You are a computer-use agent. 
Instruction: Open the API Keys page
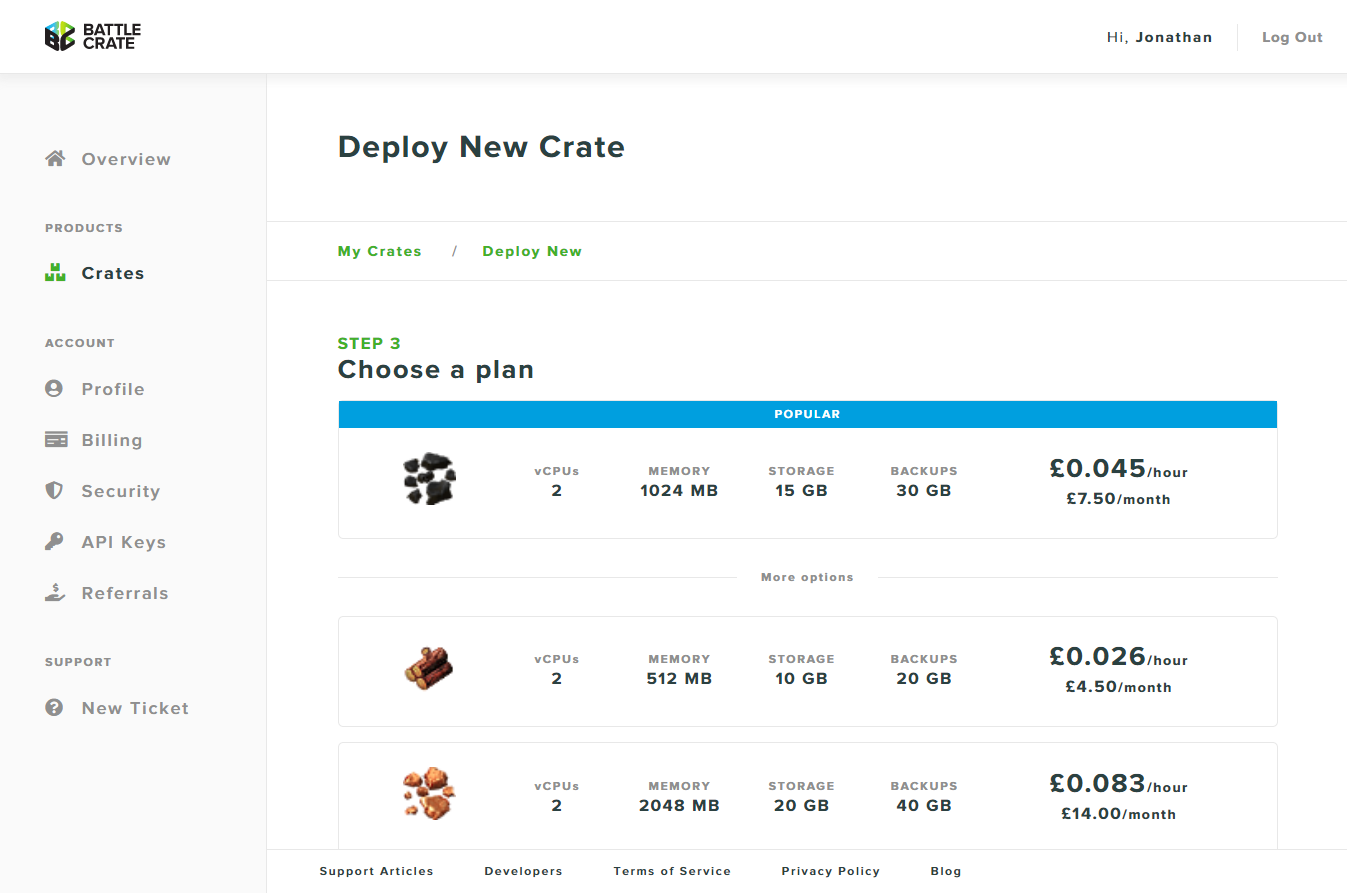click(124, 542)
